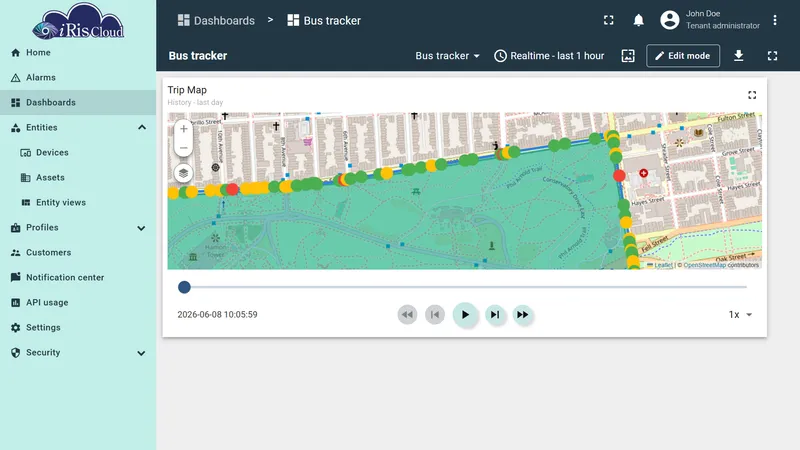Toggle fullscreen icon in top header
This screenshot has width=800, height=450.
(x=609, y=20)
